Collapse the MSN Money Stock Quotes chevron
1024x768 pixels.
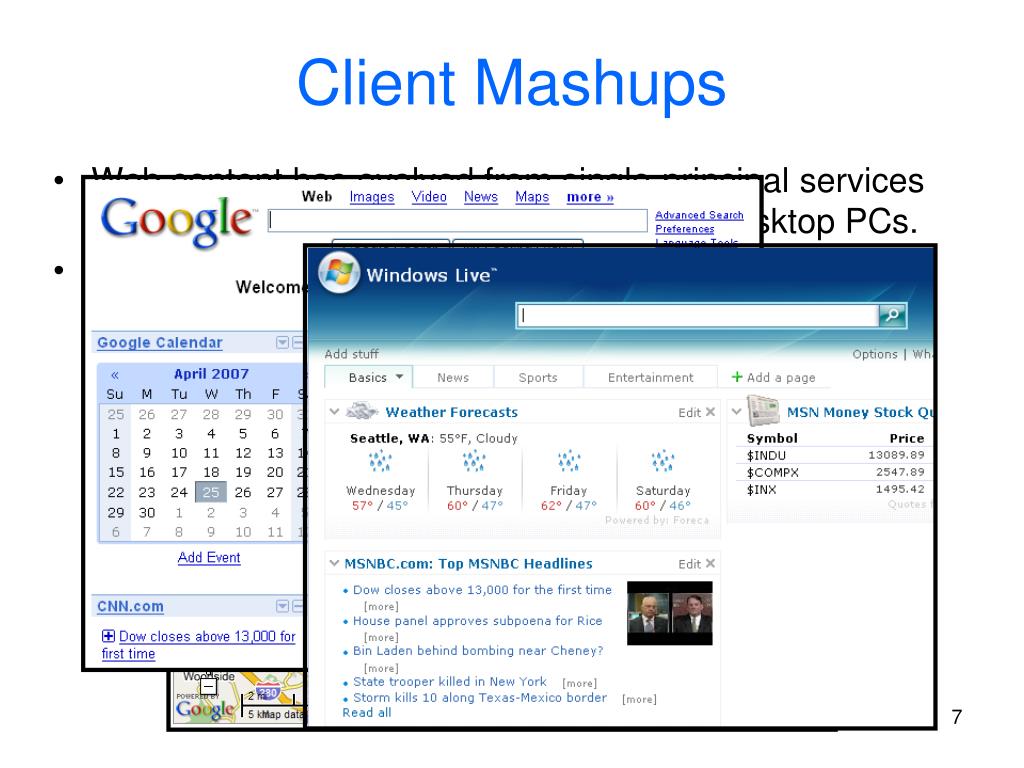click(x=737, y=412)
